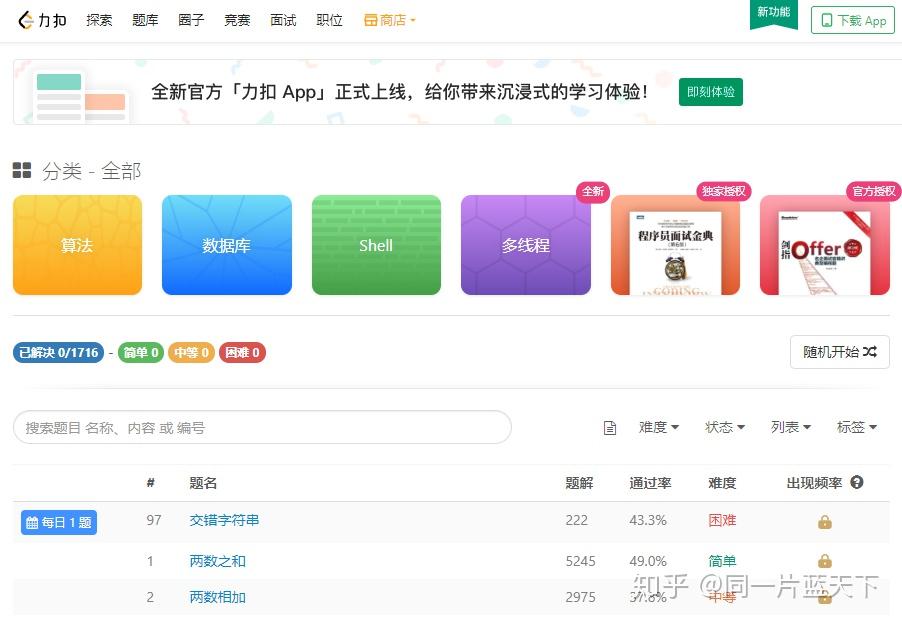The width and height of the screenshot is (902, 623).
Task: Click the 每日 1 题 calendar badge
Action: point(59,522)
